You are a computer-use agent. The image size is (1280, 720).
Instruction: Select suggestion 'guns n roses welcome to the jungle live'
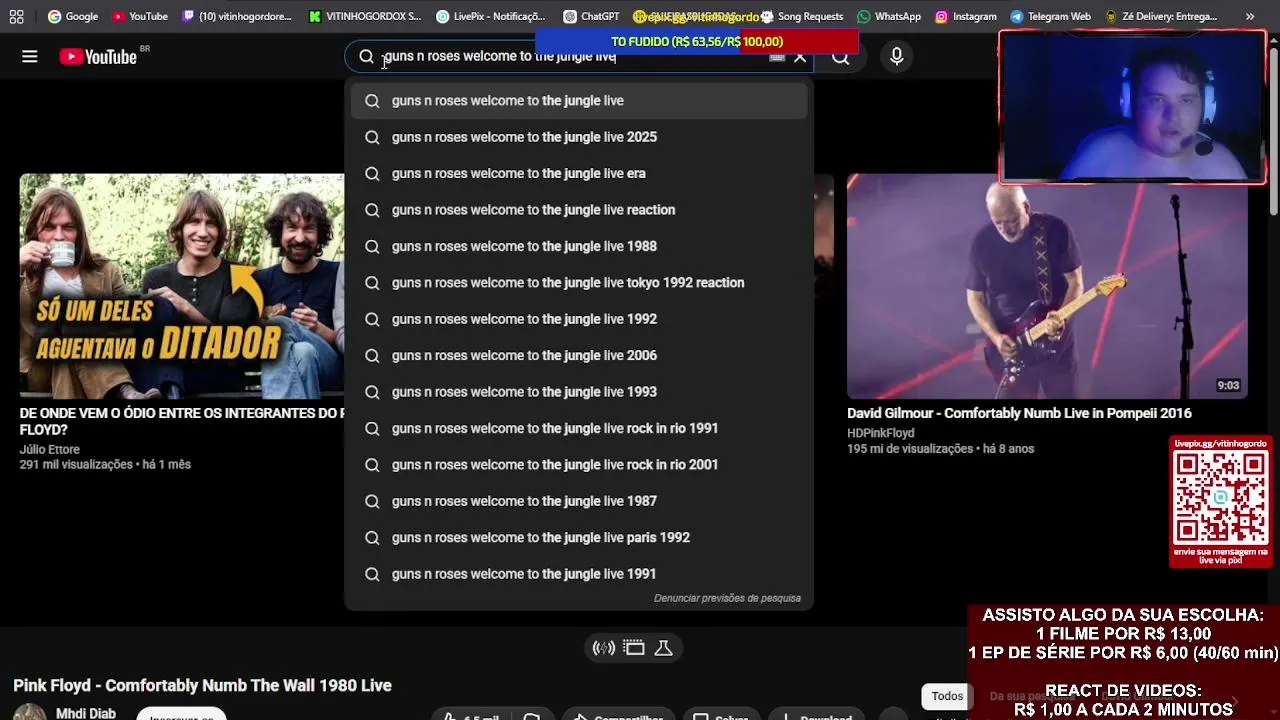(579, 100)
